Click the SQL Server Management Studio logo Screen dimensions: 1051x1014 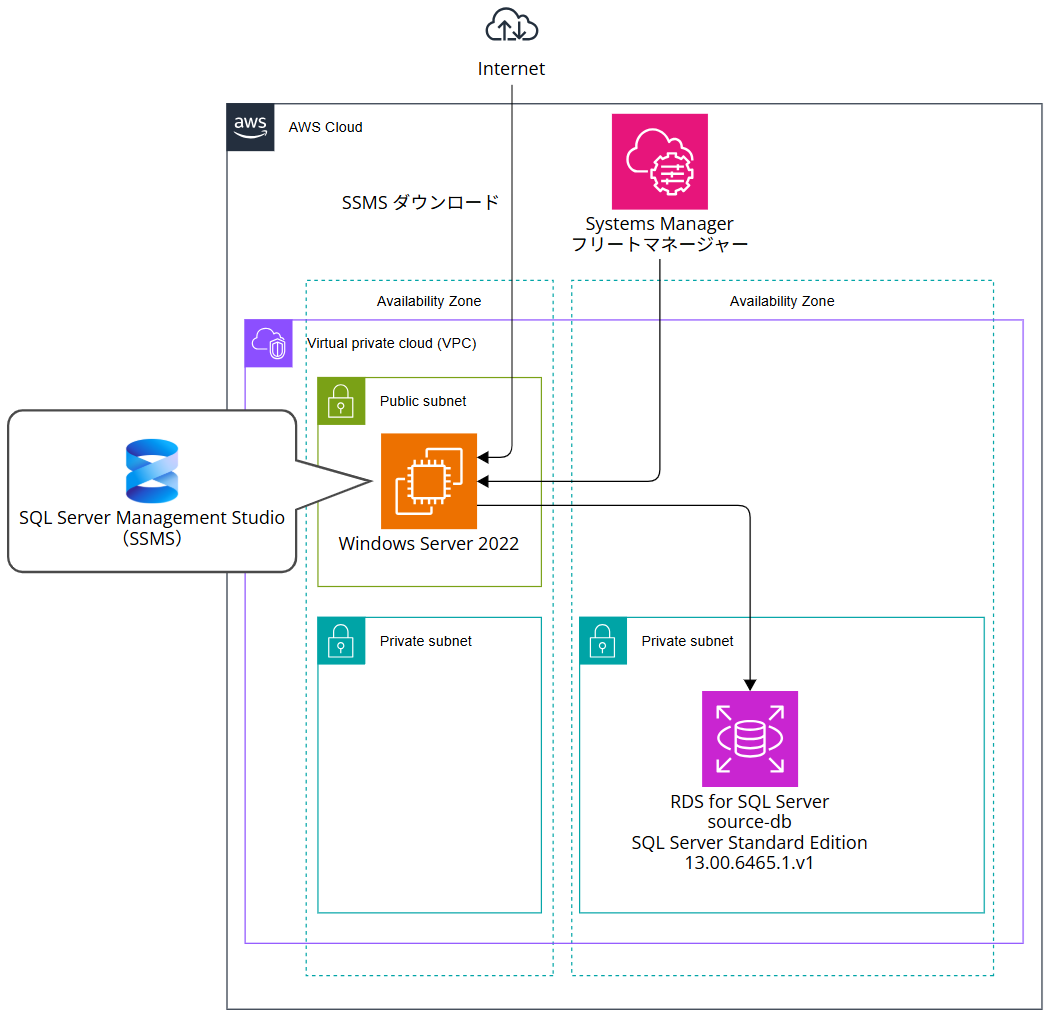tap(152, 471)
